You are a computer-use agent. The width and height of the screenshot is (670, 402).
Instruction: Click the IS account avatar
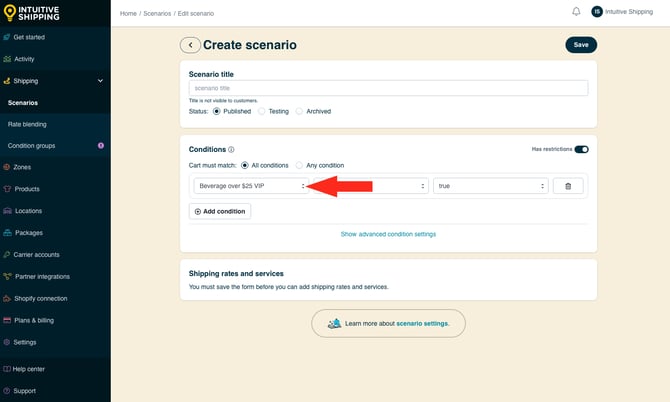pos(597,12)
